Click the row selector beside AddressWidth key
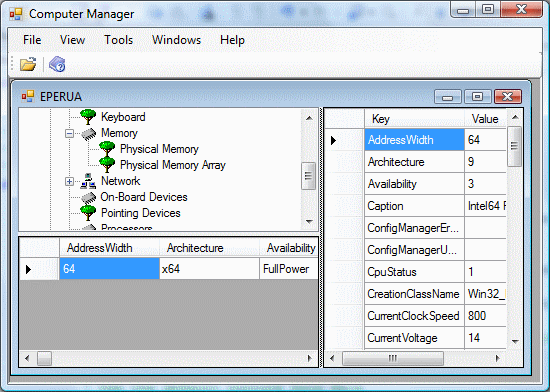Screen dimensions: 550x392 point(344,140)
